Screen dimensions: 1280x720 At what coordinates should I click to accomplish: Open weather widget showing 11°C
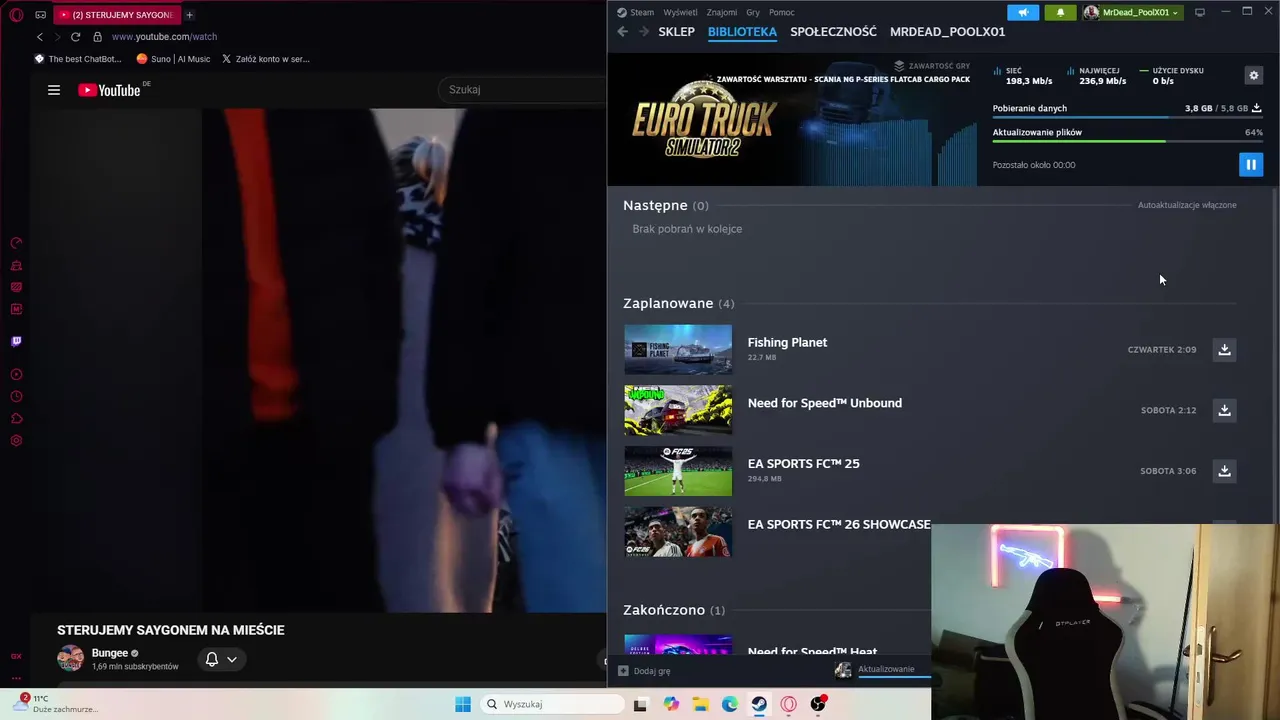56,703
